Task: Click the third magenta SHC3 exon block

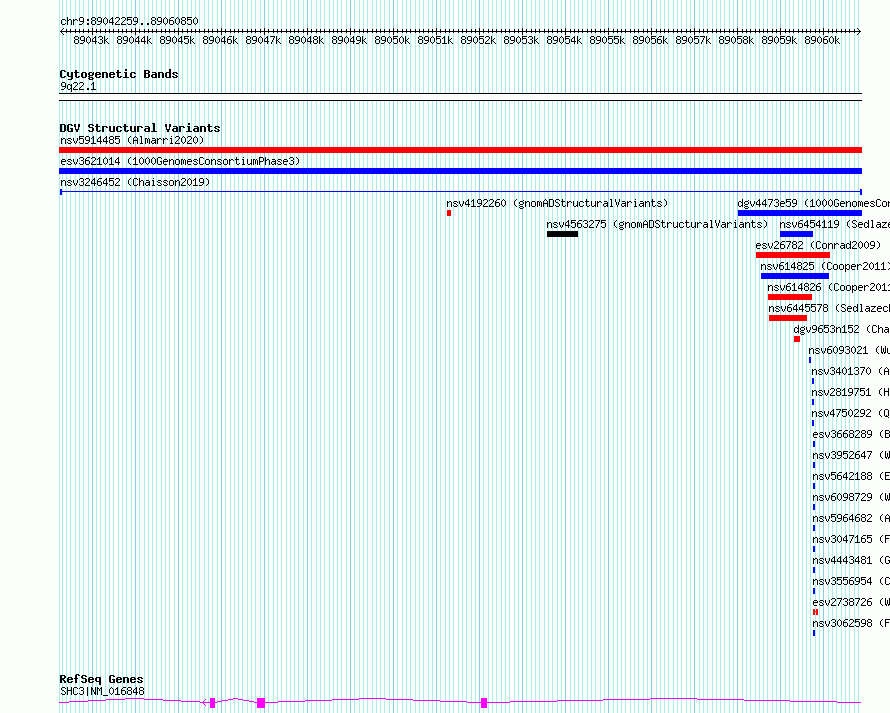Action: 484,703
